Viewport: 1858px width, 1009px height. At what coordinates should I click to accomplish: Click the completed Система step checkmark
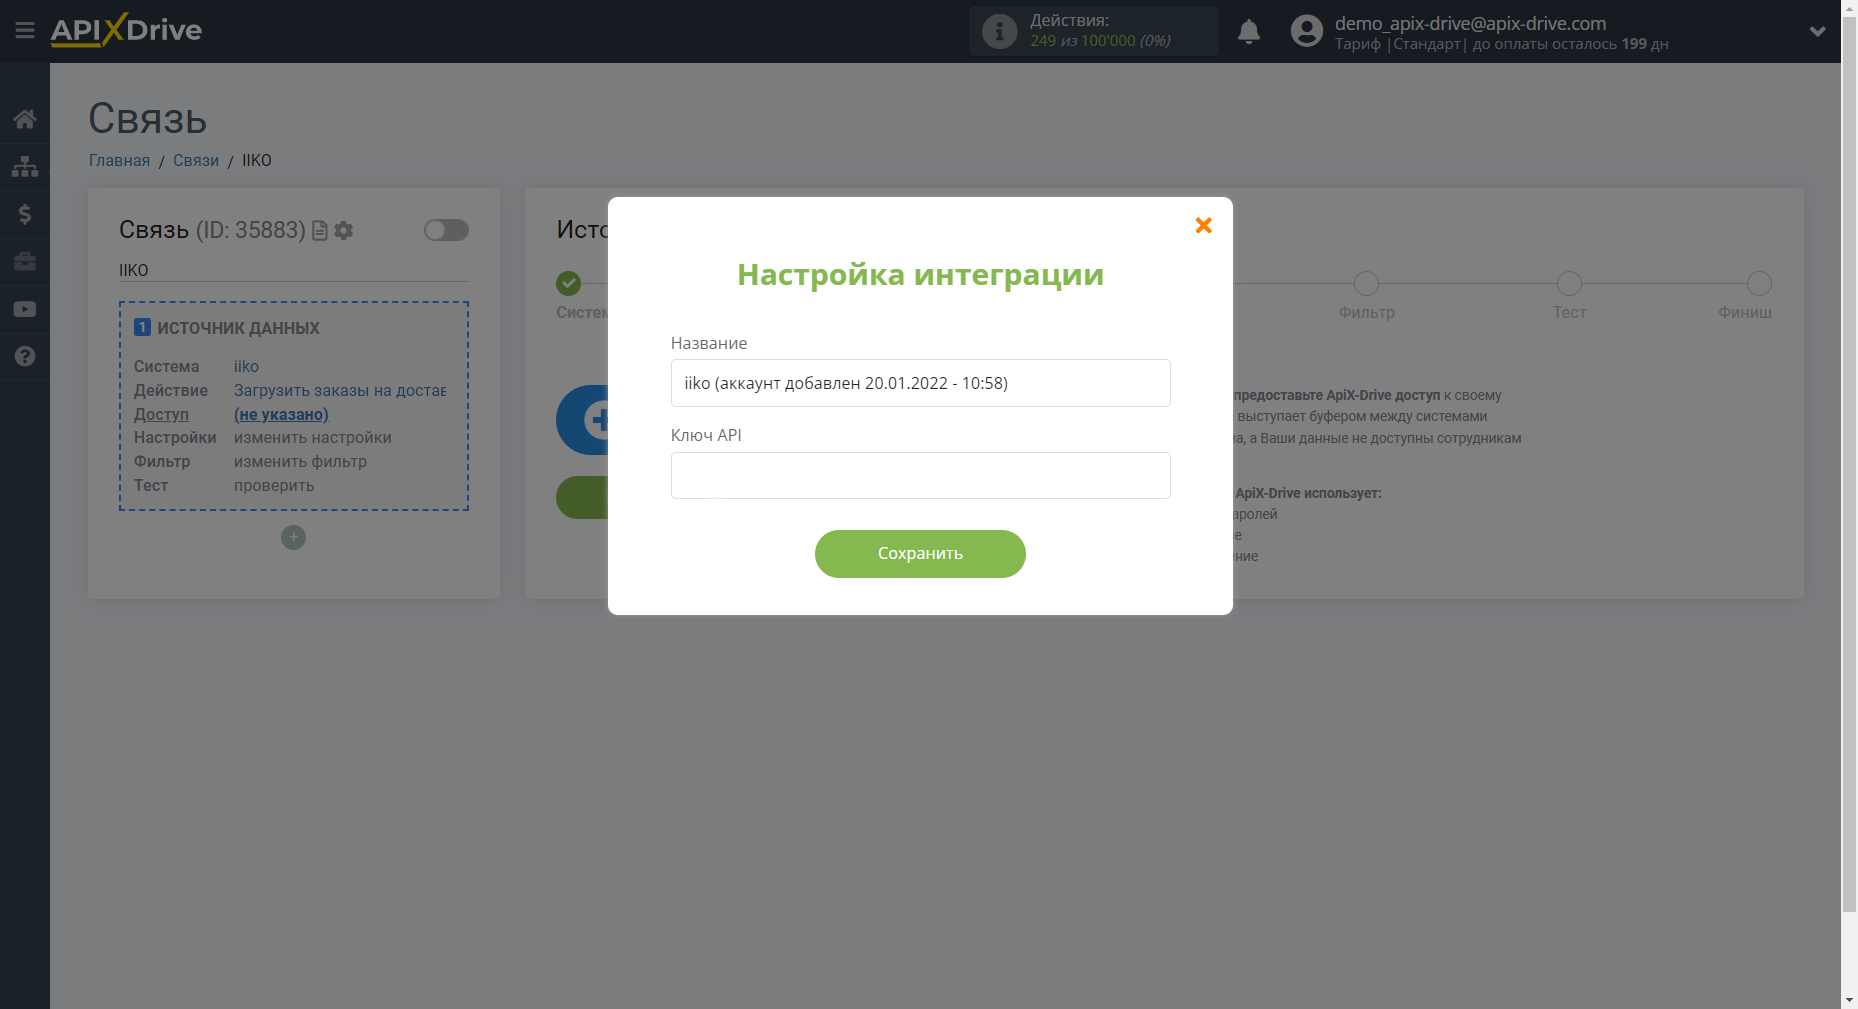coord(569,283)
